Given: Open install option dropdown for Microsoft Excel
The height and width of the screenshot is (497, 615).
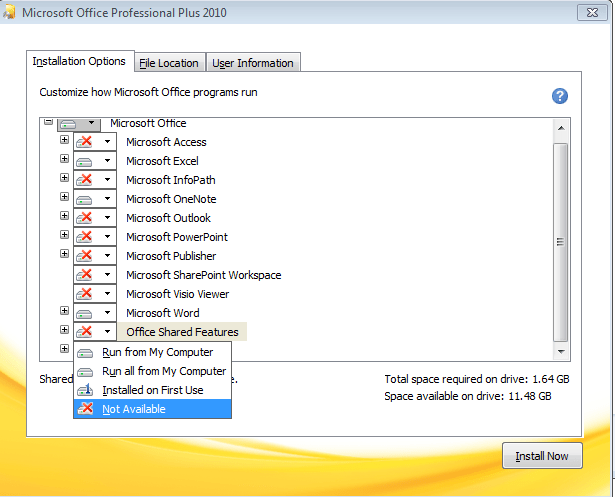Looking at the screenshot, I should tap(107, 160).
